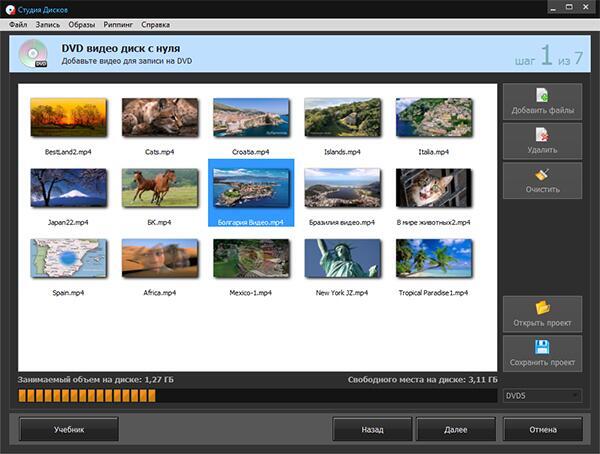Click the Студия Дисков app logo icon
Image resolution: width=600 pixels, height=454 pixels.
[10, 8]
